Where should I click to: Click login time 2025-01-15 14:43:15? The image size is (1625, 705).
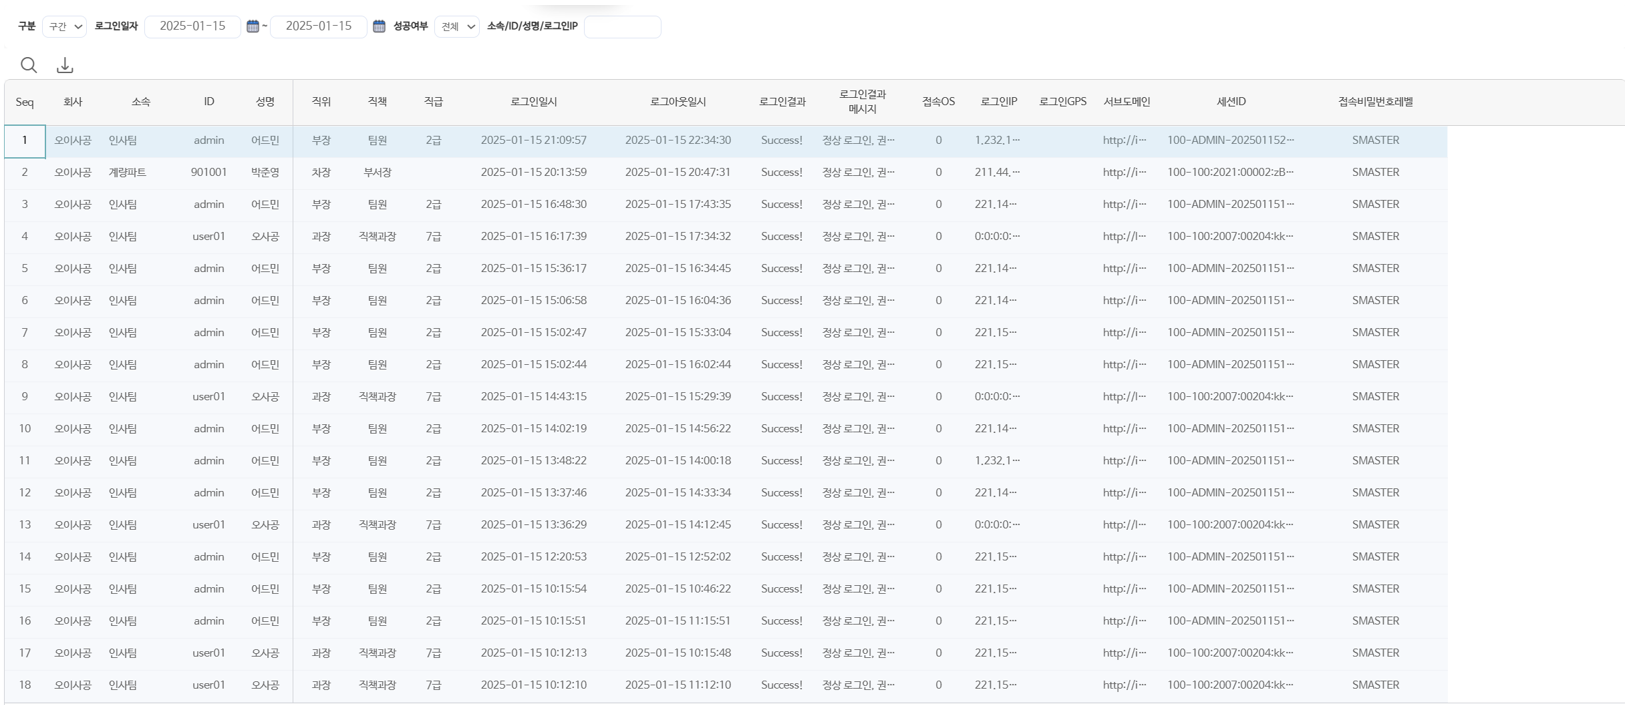[534, 397]
